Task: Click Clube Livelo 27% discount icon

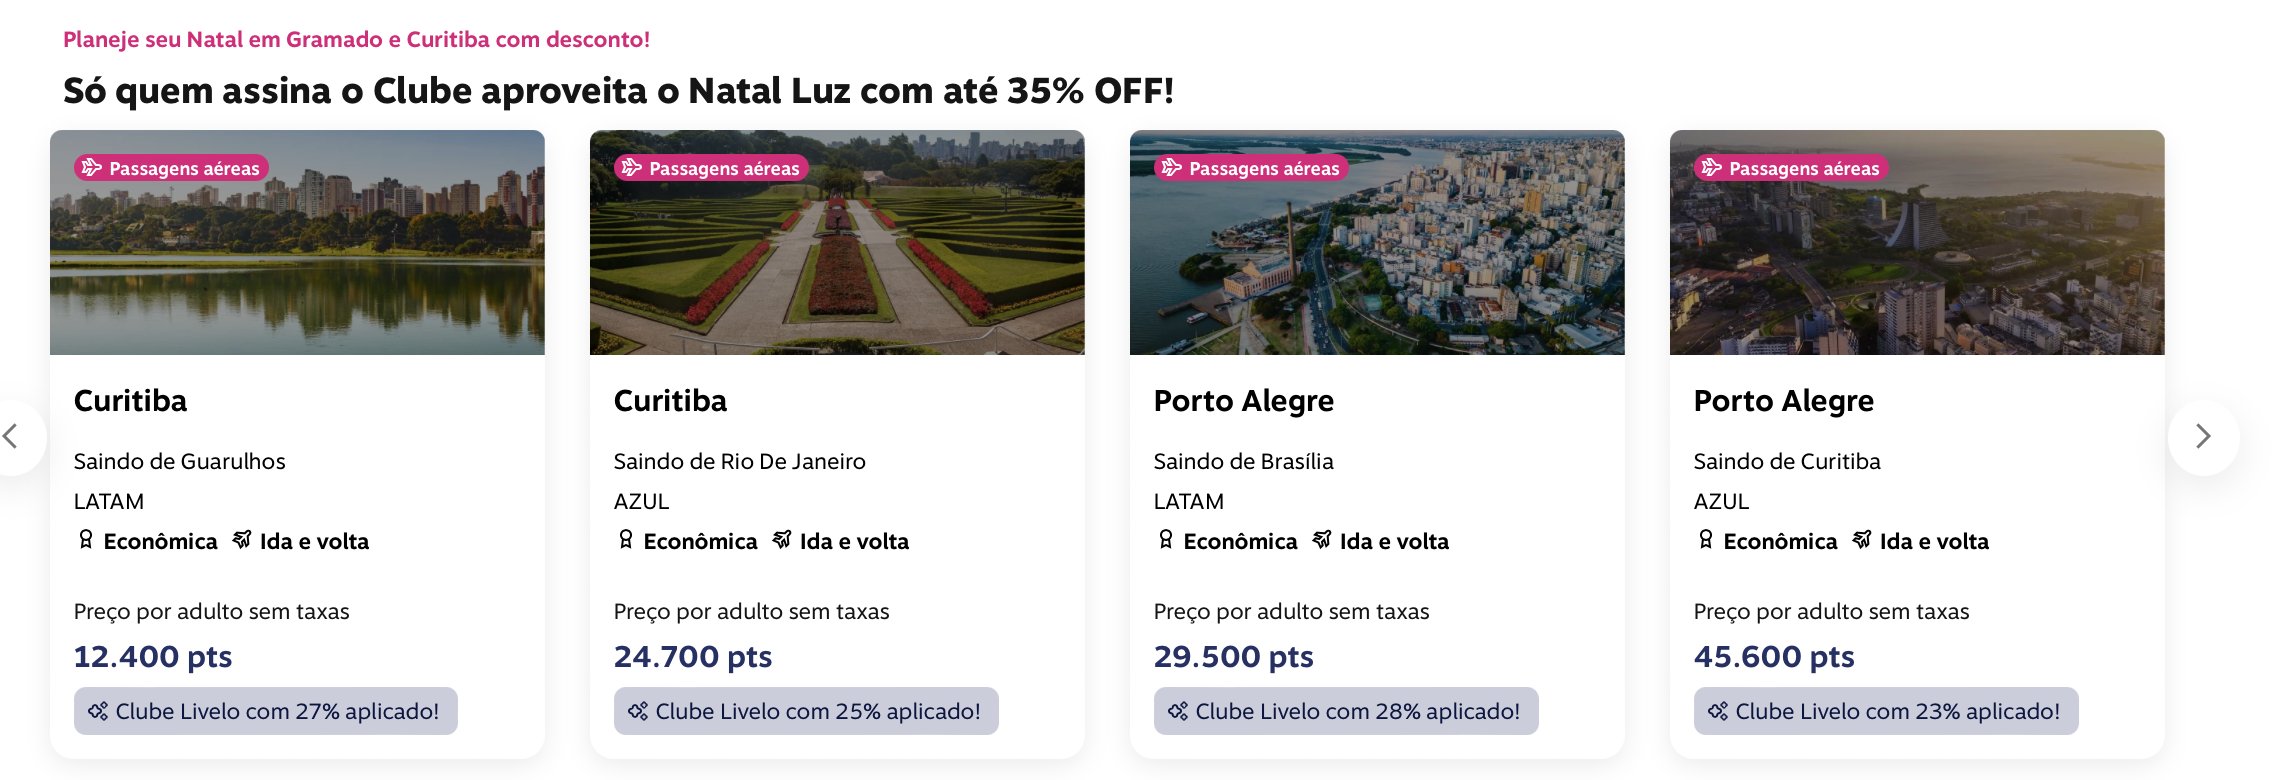Action: click(97, 712)
